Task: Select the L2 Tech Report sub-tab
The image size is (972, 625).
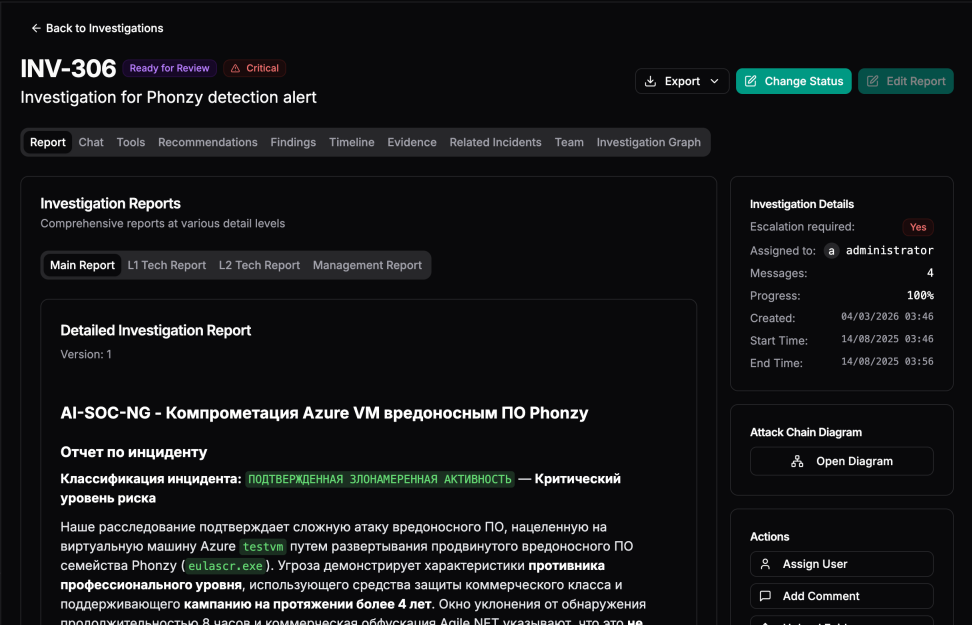Action: point(259,265)
